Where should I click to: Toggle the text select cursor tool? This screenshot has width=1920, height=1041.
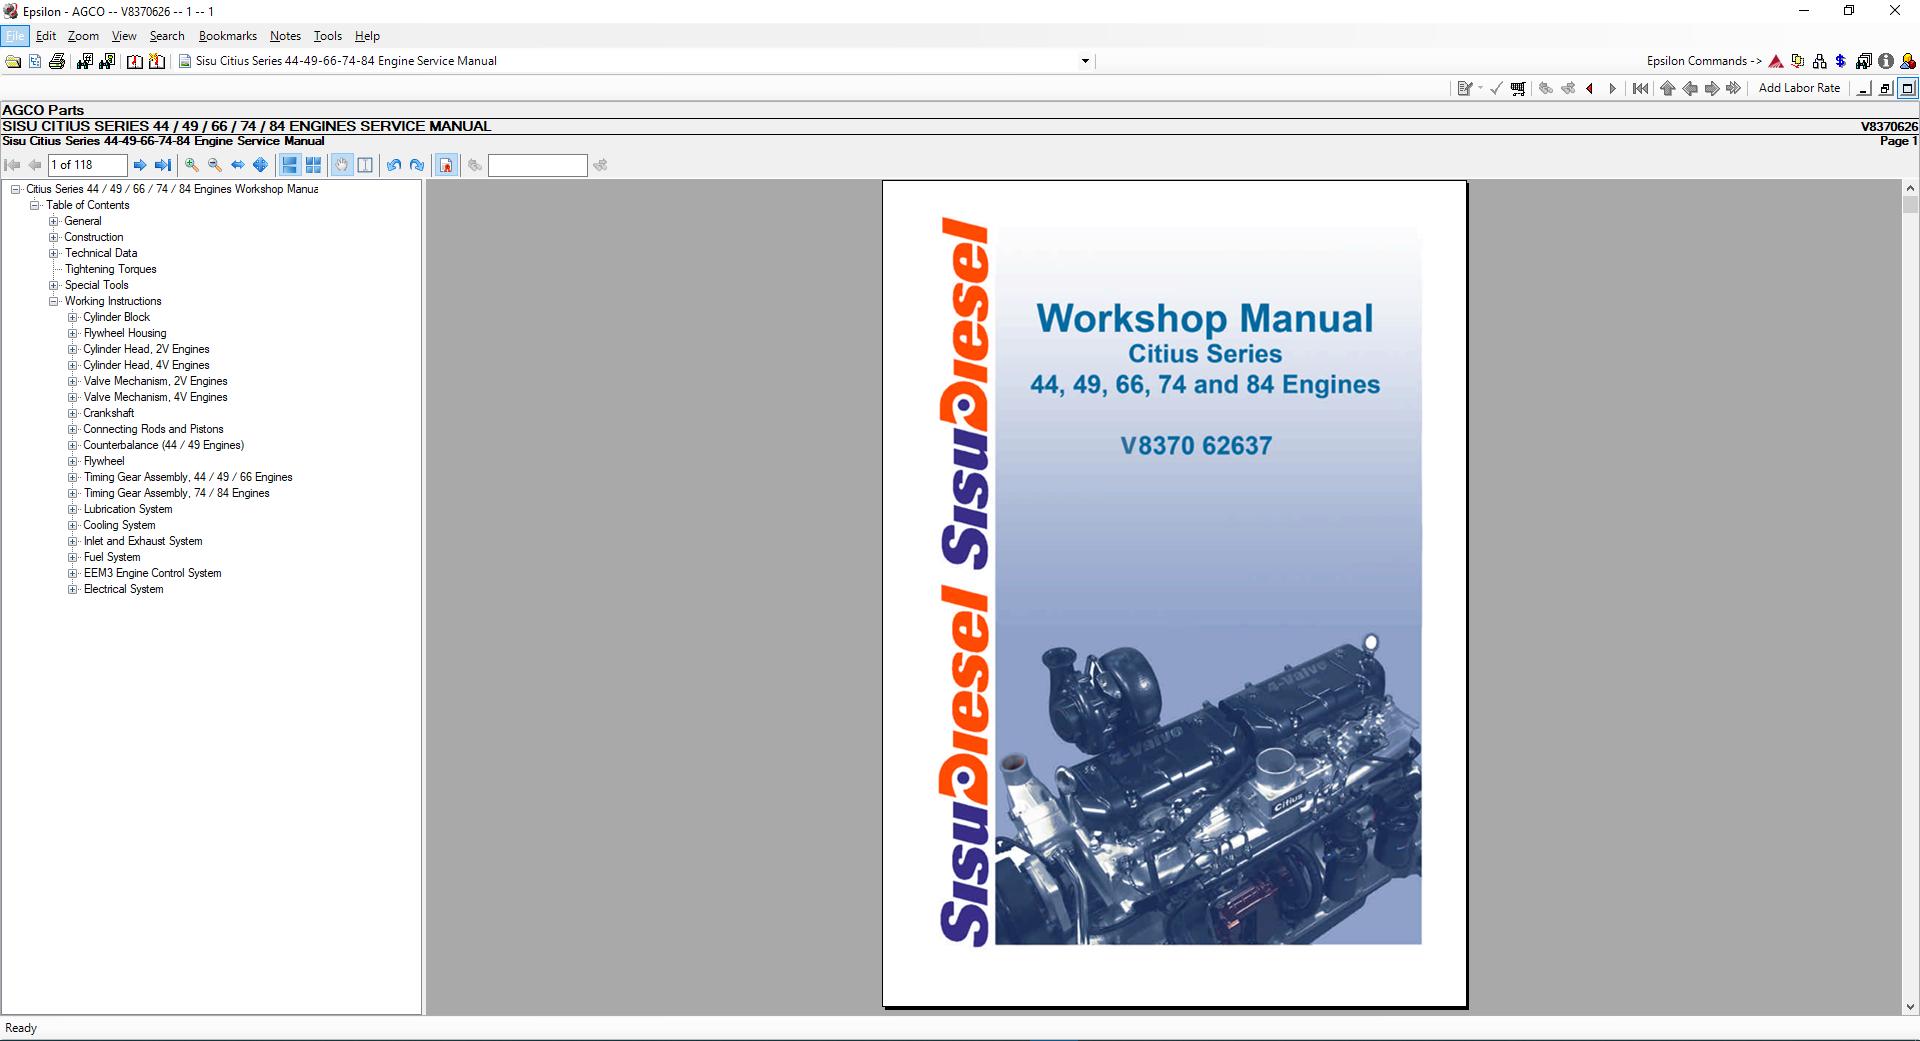[365, 165]
